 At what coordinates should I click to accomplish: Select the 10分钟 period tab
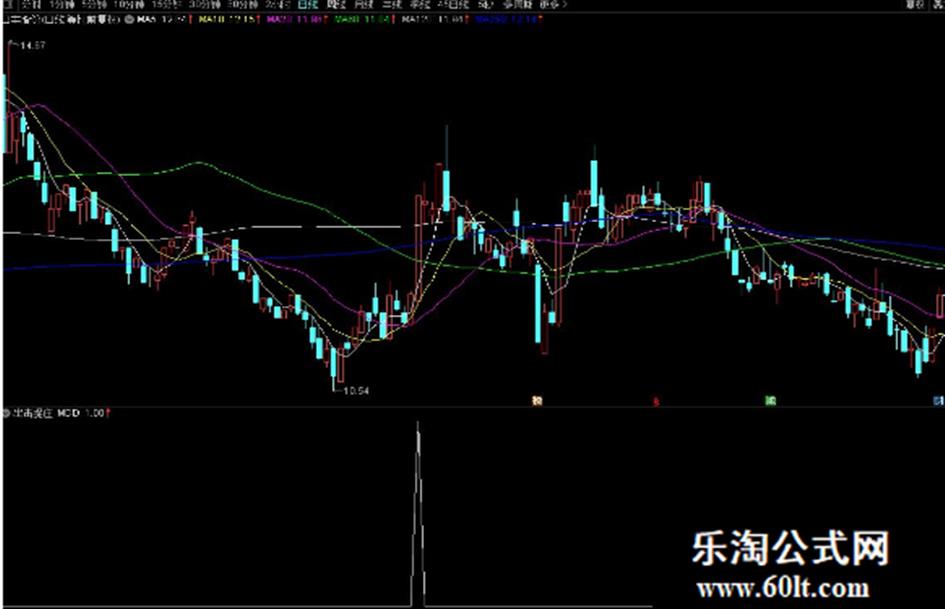tap(129, 4)
